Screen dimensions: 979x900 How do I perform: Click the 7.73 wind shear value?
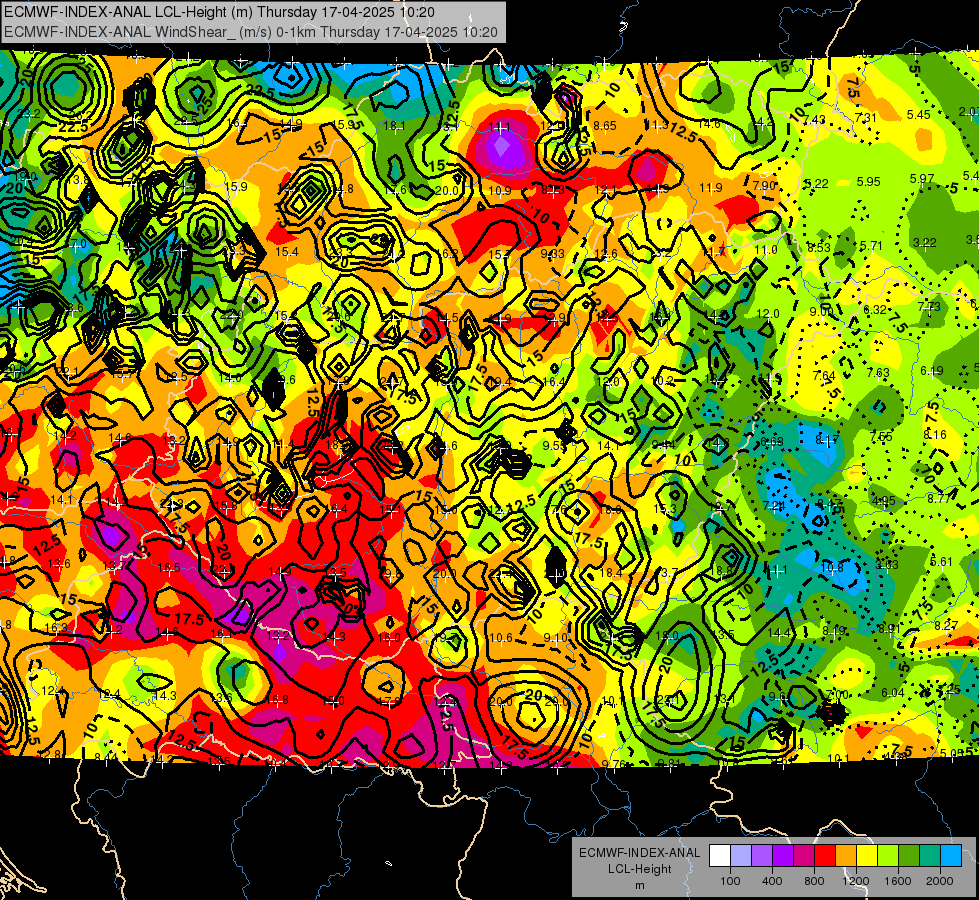point(929,307)
